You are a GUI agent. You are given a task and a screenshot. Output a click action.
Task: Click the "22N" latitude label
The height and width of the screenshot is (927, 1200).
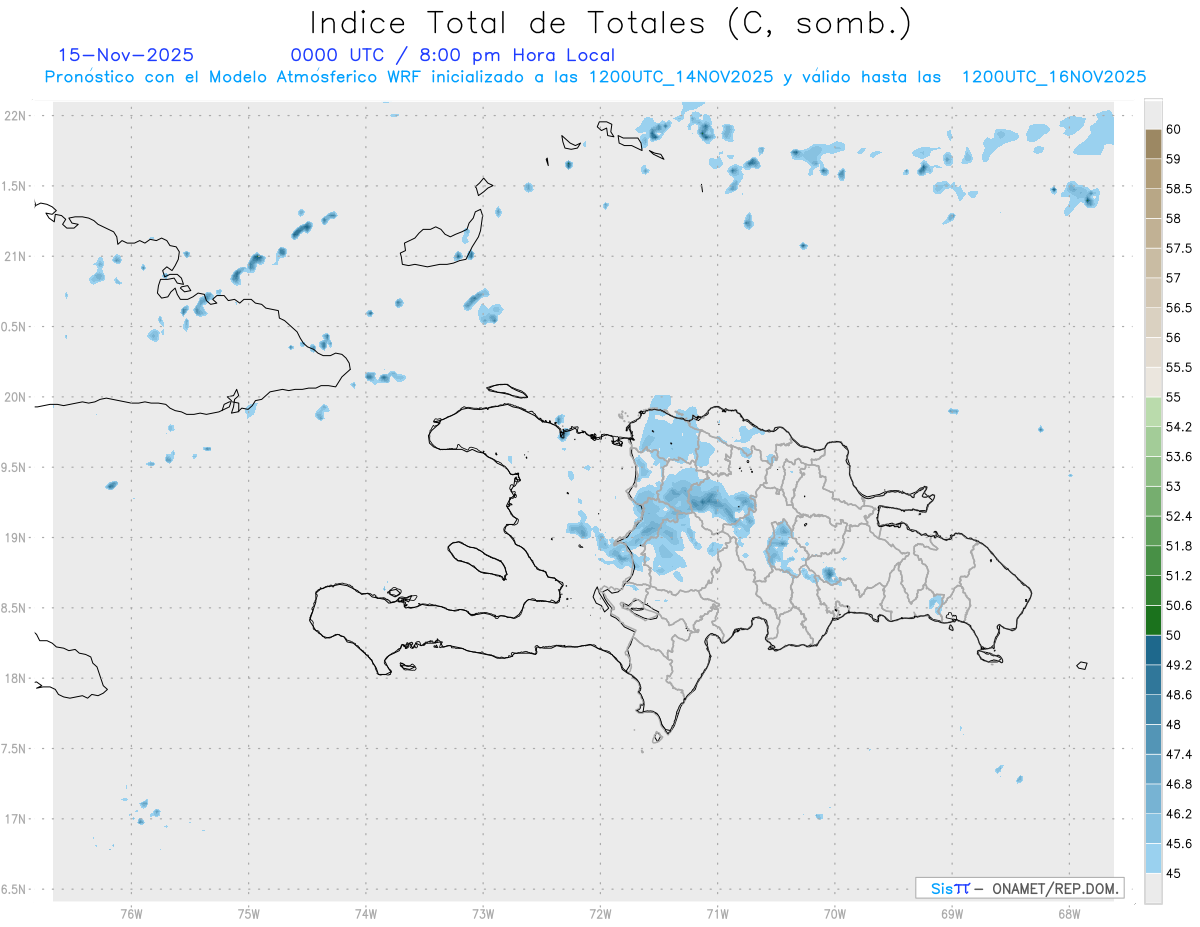click(16, 115)
